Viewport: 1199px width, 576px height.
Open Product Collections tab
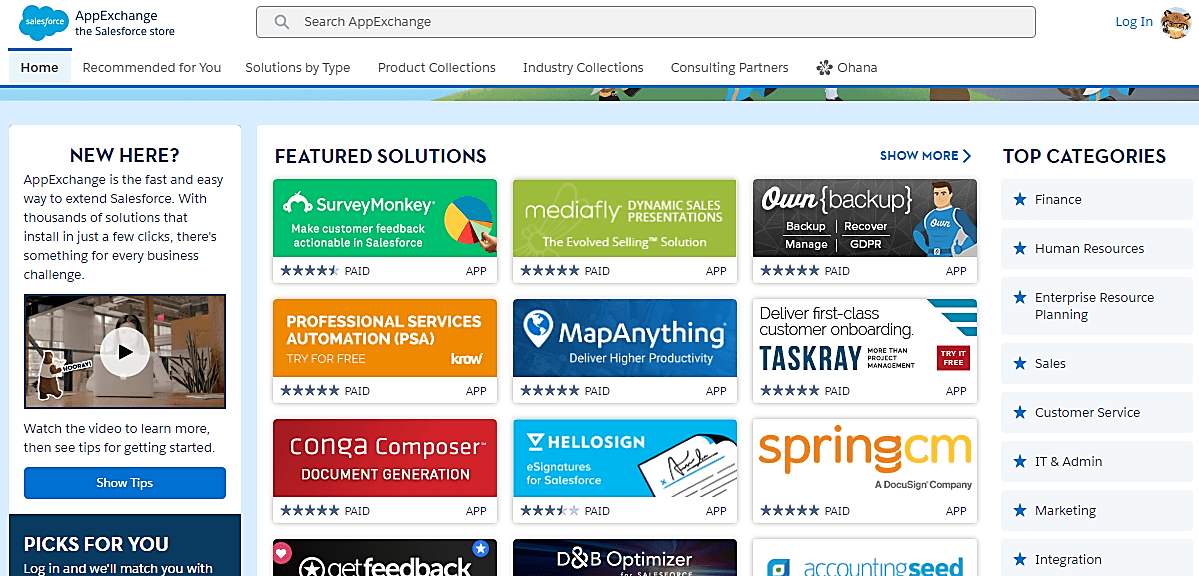click(437, 67)
